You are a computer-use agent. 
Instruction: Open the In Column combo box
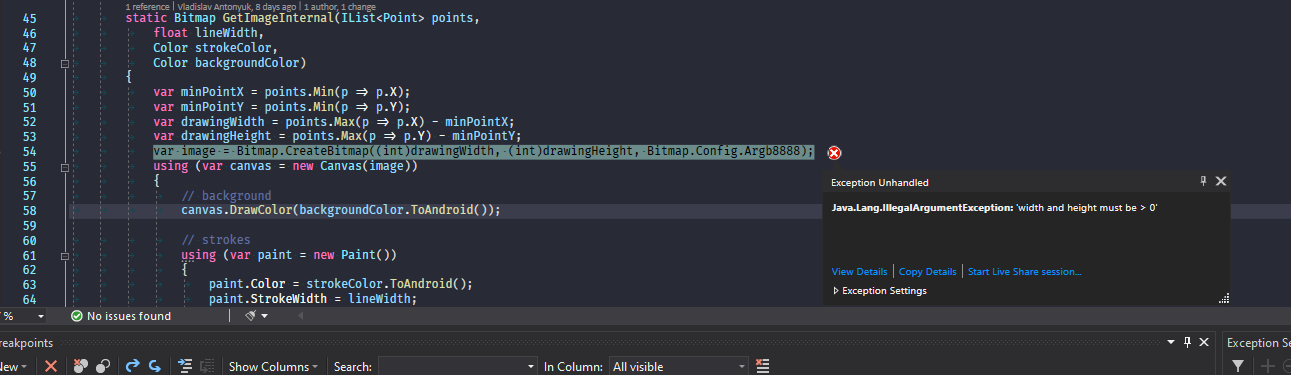coord(678,367)
